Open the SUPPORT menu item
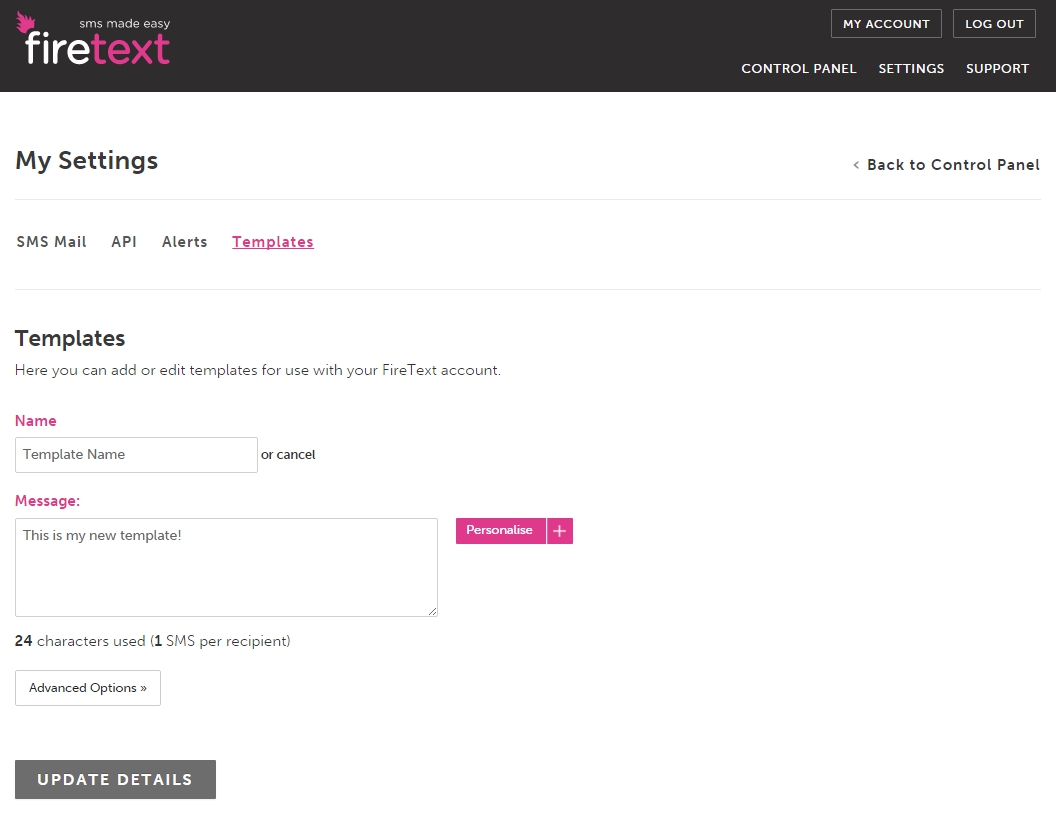This screenshot has width=1056, height=829. 997,69
